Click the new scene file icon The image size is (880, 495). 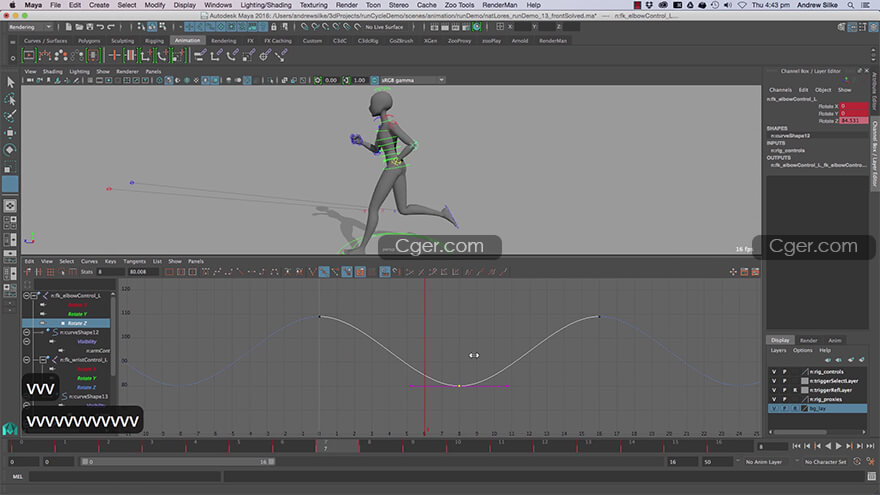click(x=68, y=27)
